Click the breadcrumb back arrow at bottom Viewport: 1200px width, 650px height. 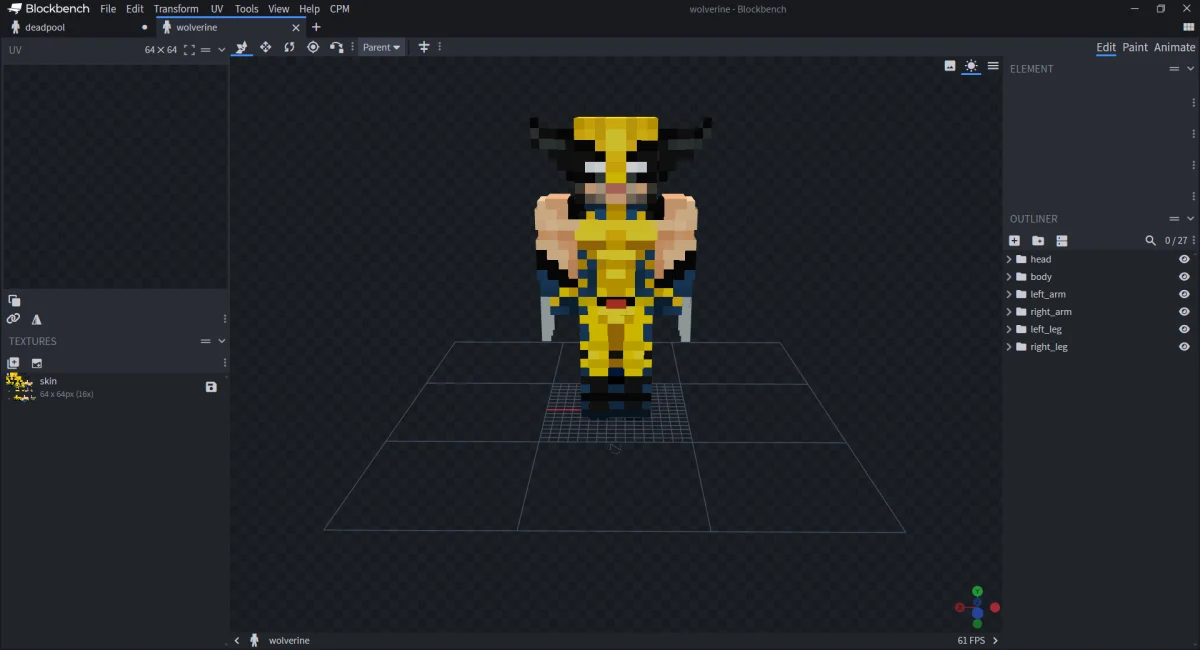237,640
